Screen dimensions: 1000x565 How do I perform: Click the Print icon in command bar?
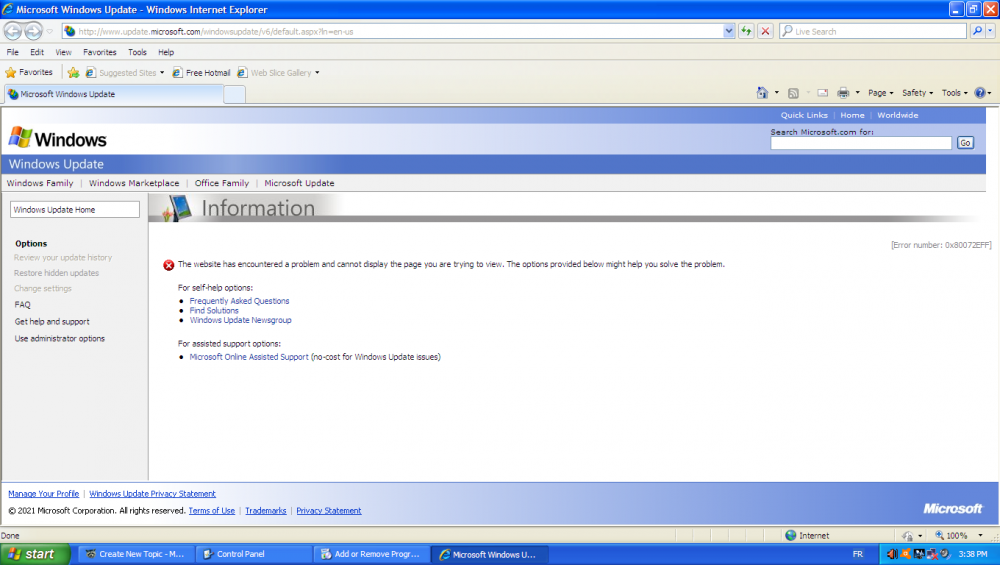[x=843, y=93]
